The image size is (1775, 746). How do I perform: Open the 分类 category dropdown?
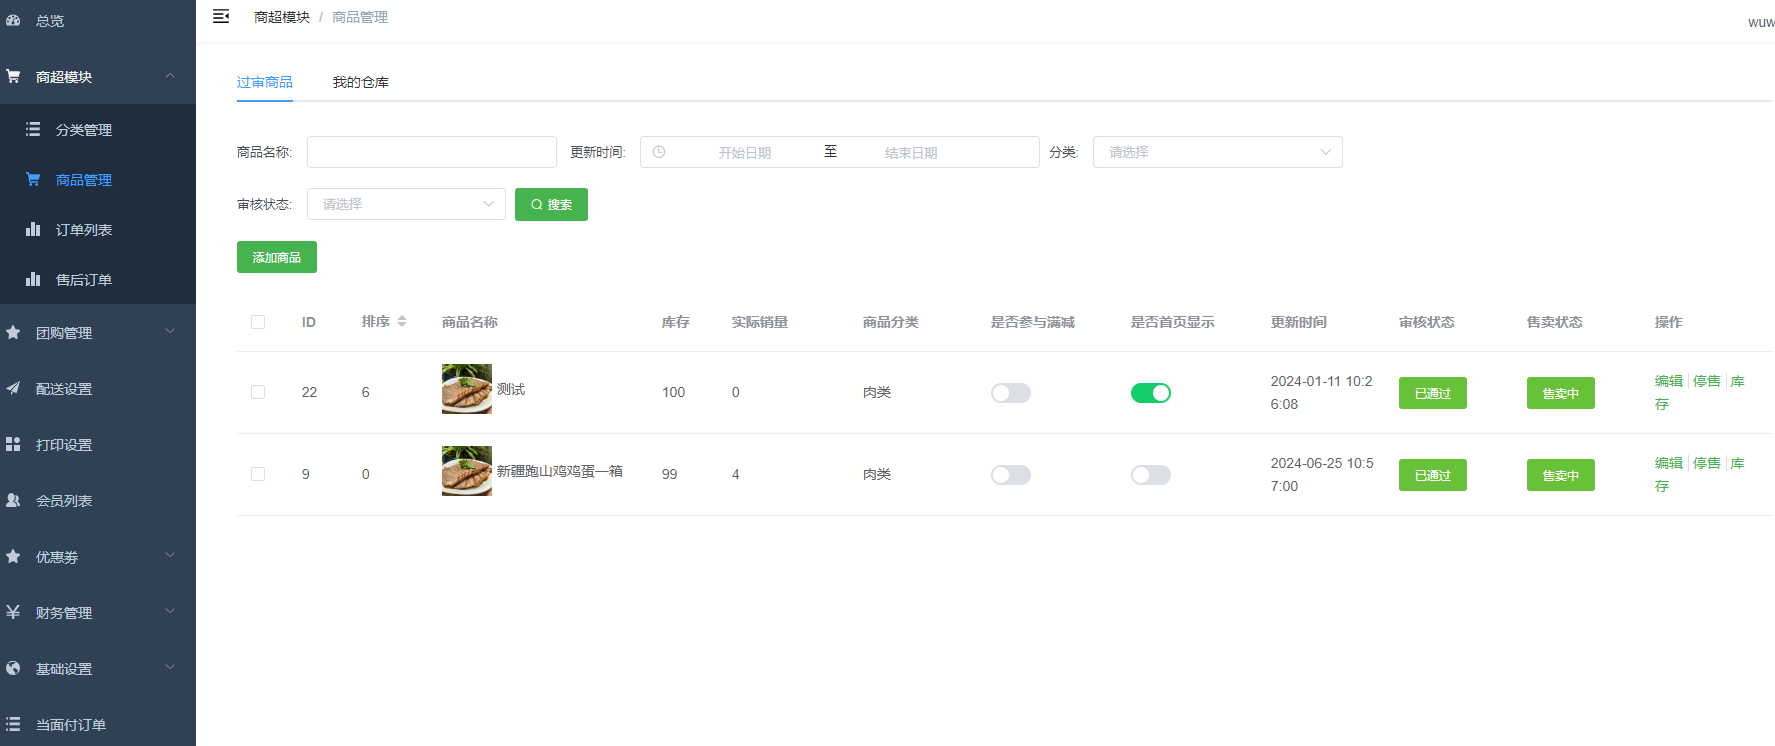click(x=1217, y=152)
